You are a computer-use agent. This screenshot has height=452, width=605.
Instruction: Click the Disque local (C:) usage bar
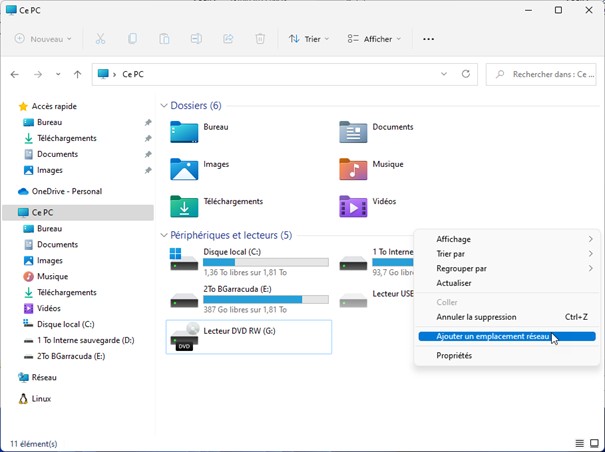pos(265,262)
